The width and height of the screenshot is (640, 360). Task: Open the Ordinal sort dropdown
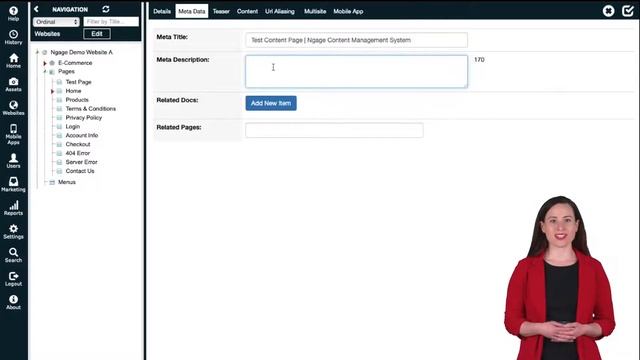[x=56, y=22]
